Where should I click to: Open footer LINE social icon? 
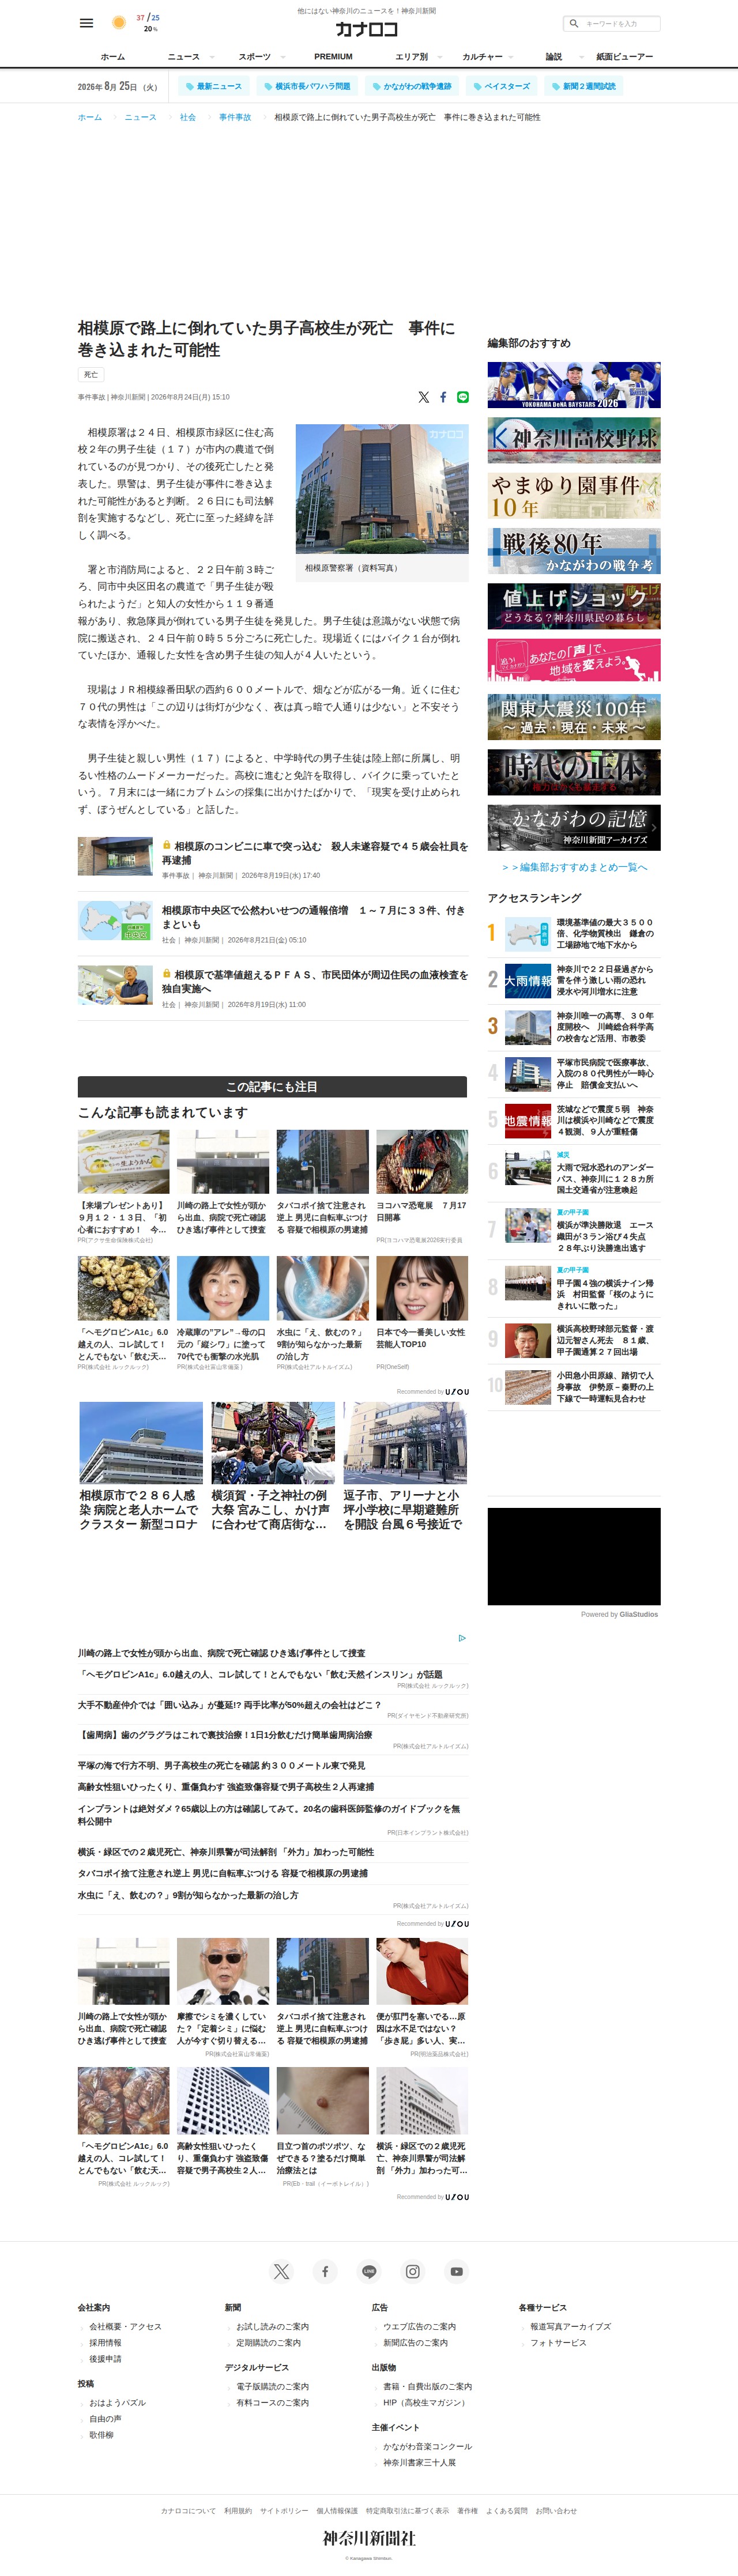(x=369, y=2271)
